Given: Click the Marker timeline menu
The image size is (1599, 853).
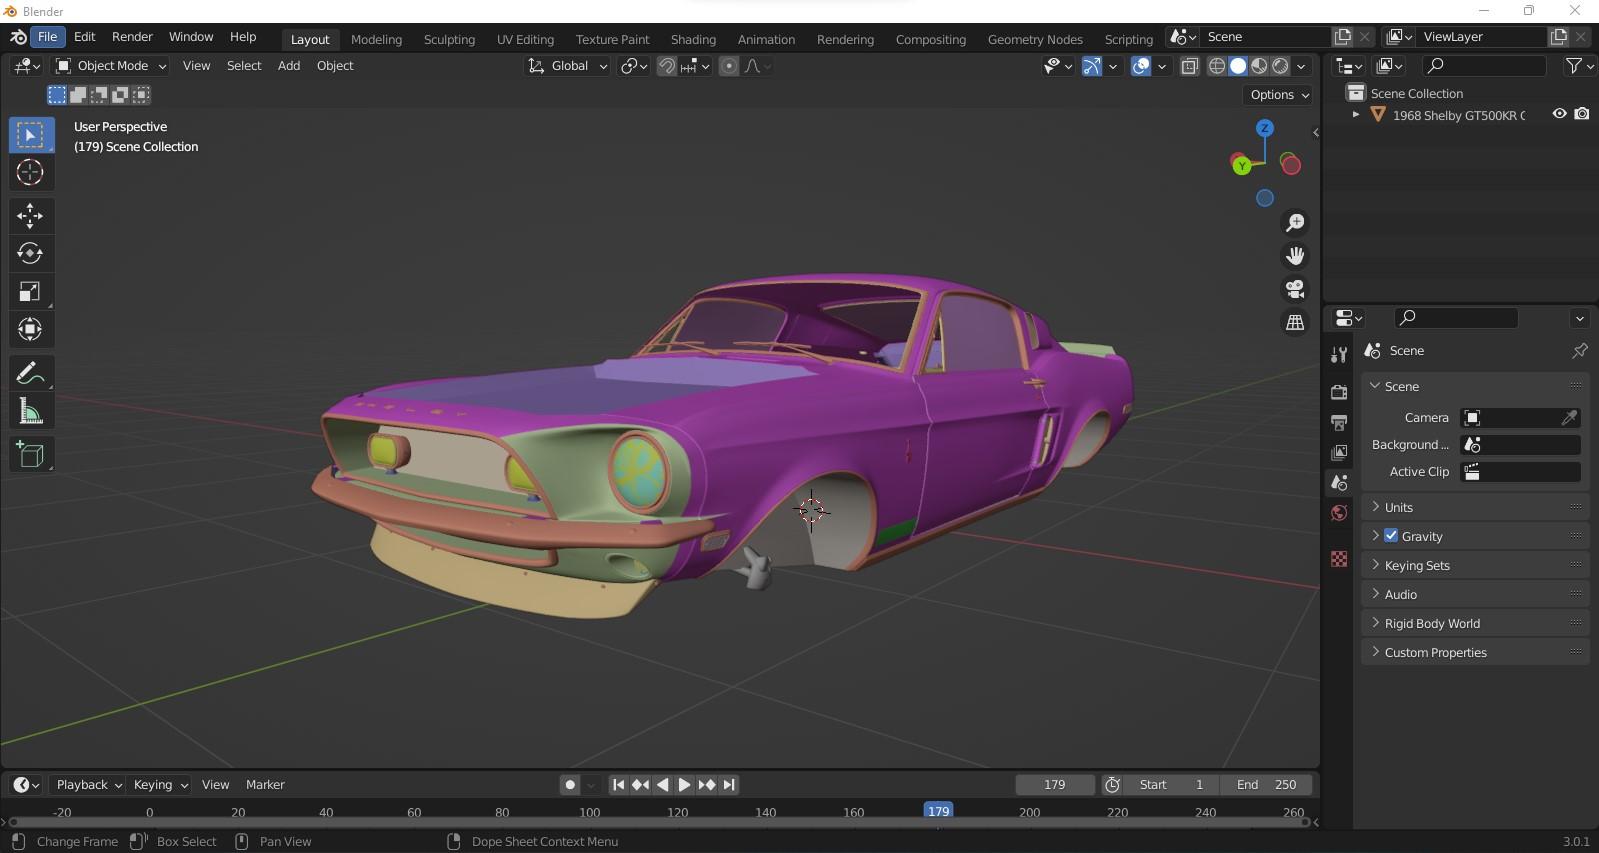Looking at the screenshot, I should [x=265, y=785].
